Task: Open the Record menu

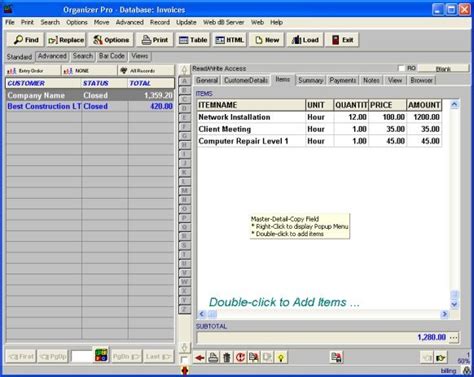Action: click(160, 22)
